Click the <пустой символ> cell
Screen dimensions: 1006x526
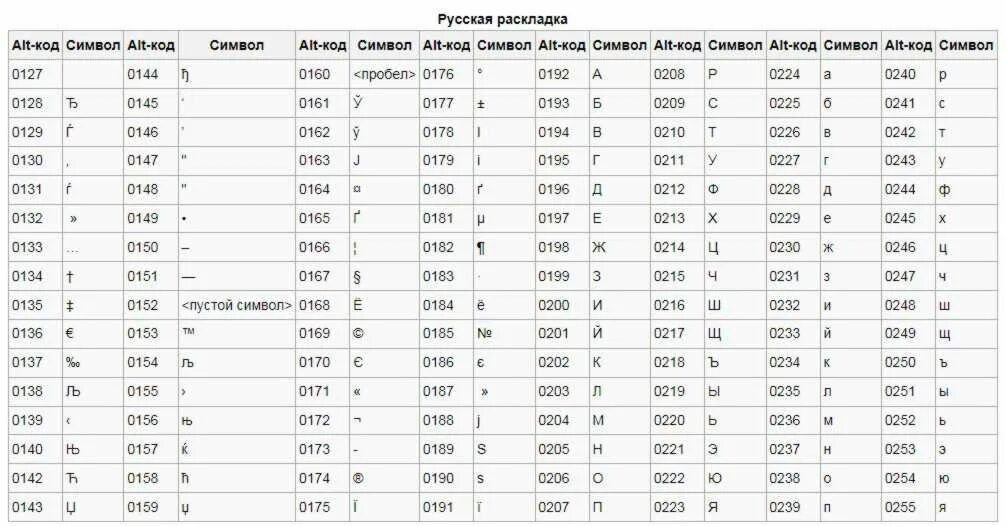237,305
